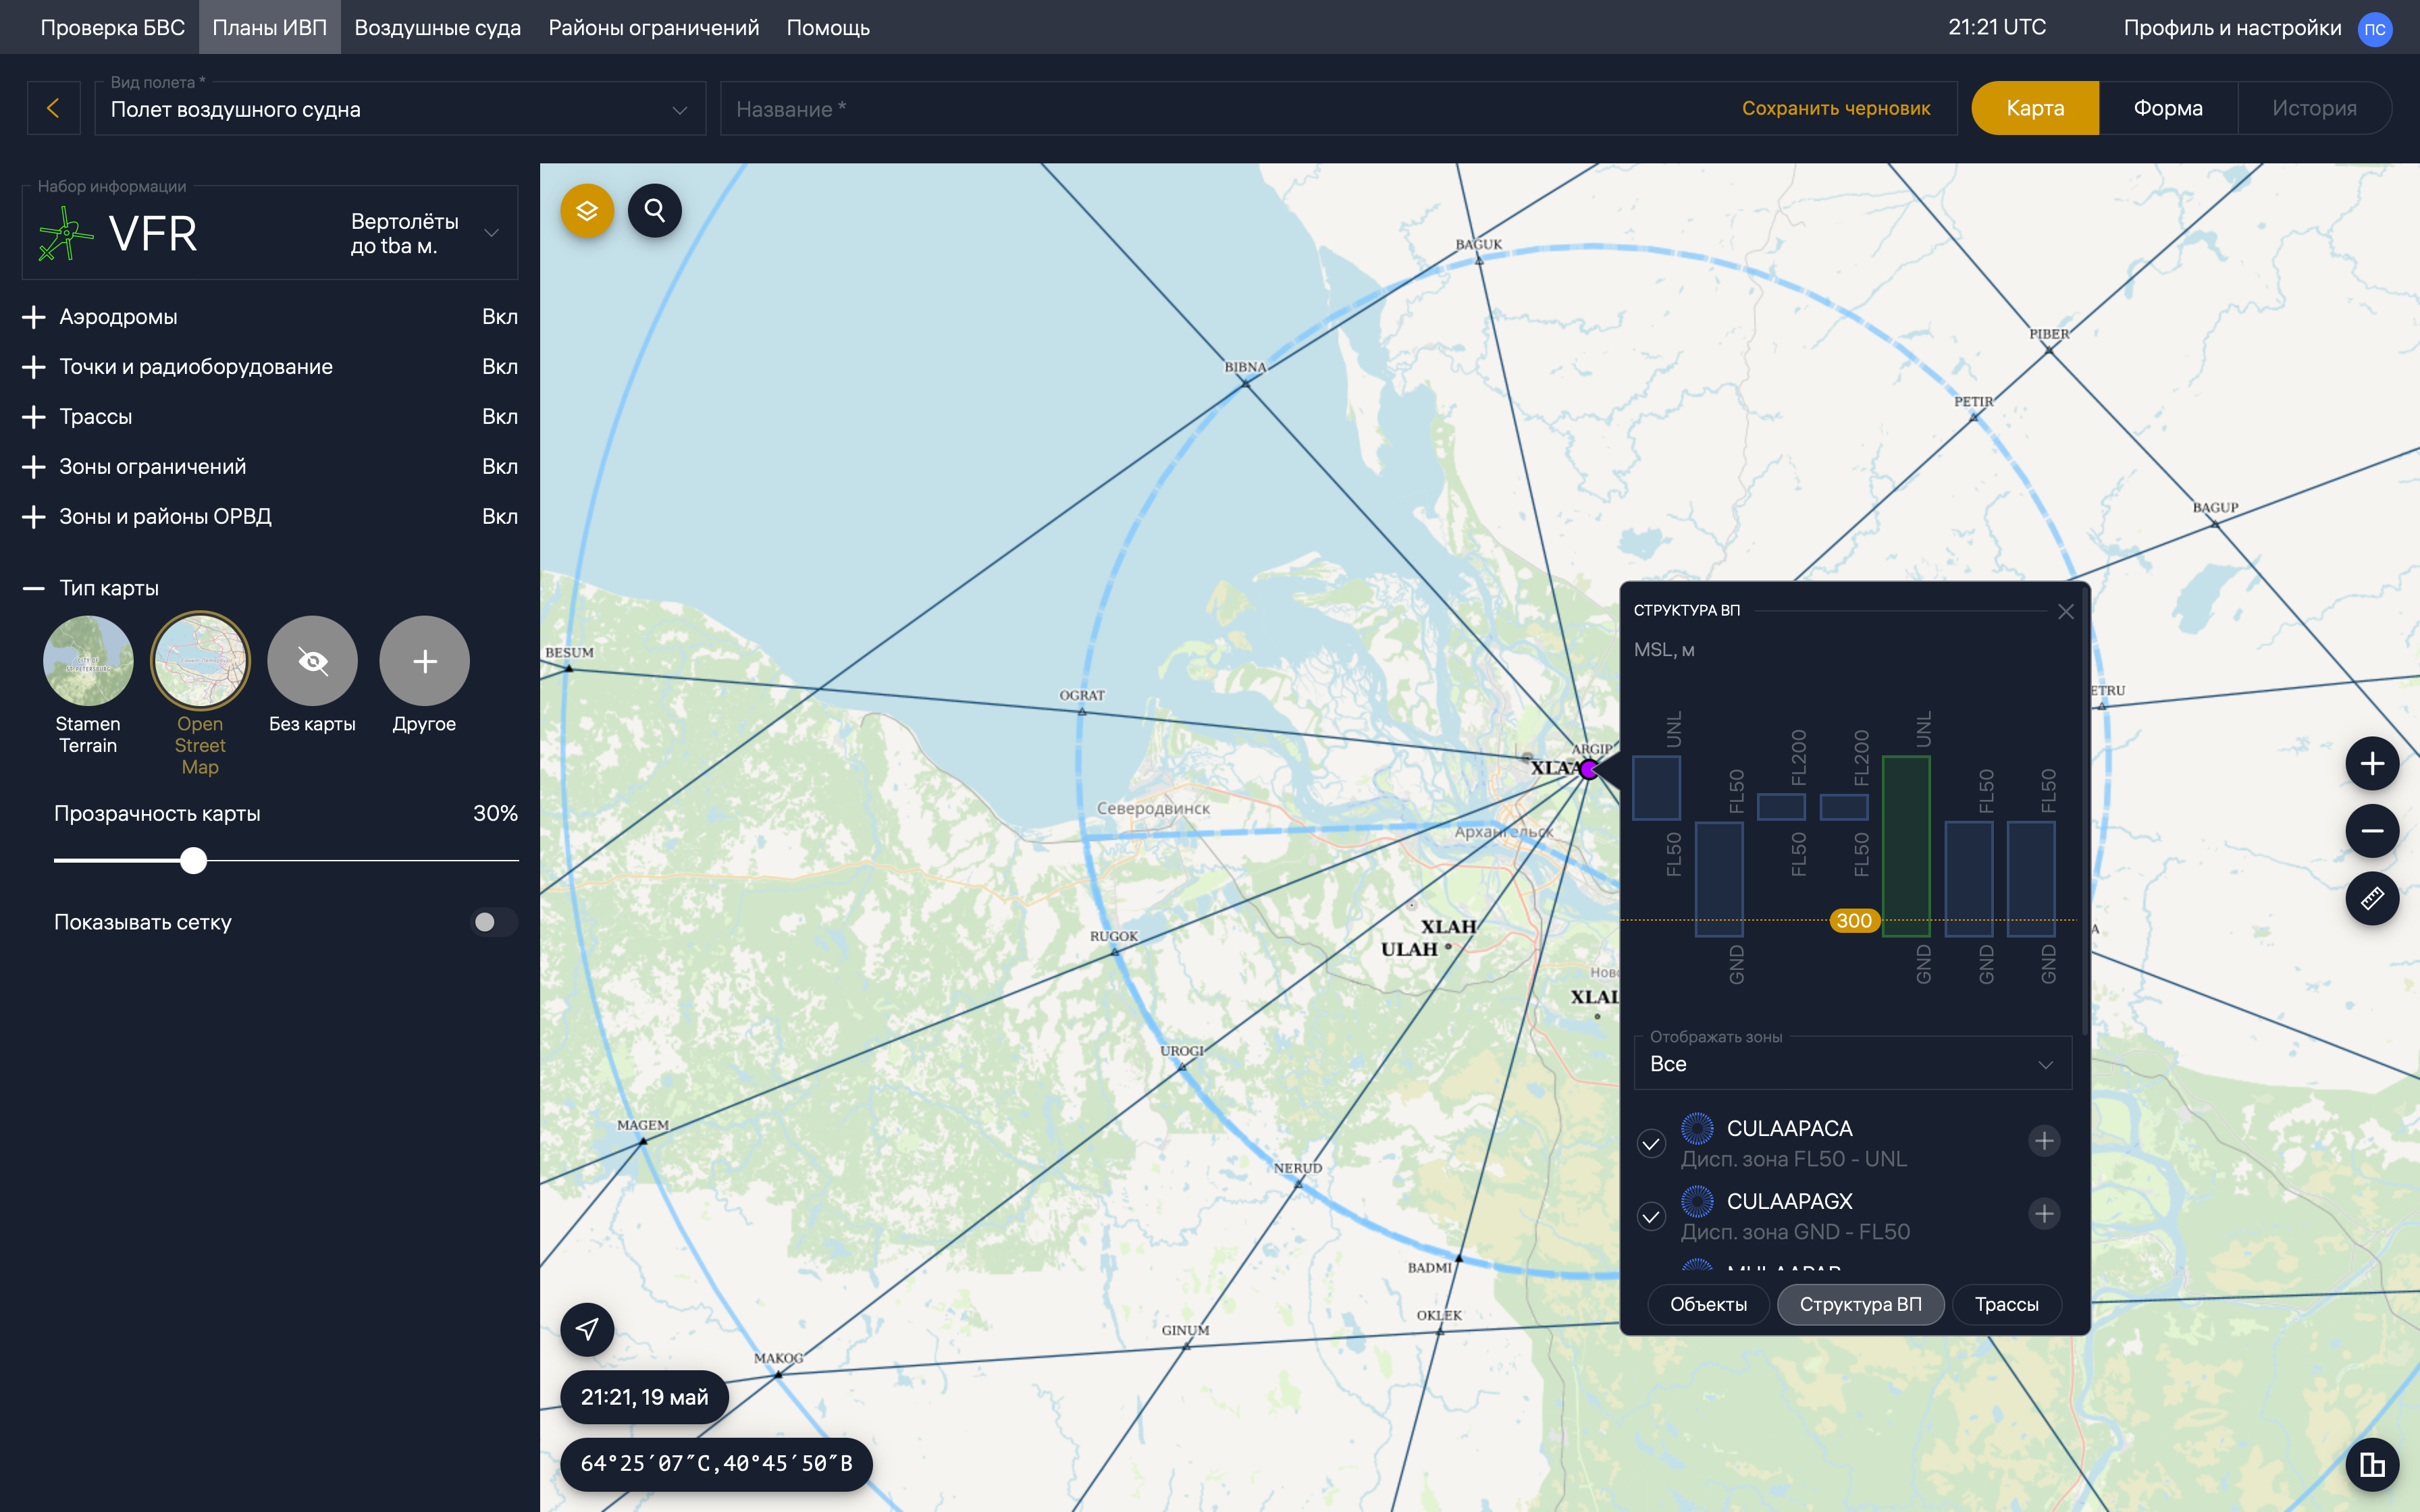
Task: Click Сохранить черновик link
Action: pyautogui.click(x=1835, y=108)
